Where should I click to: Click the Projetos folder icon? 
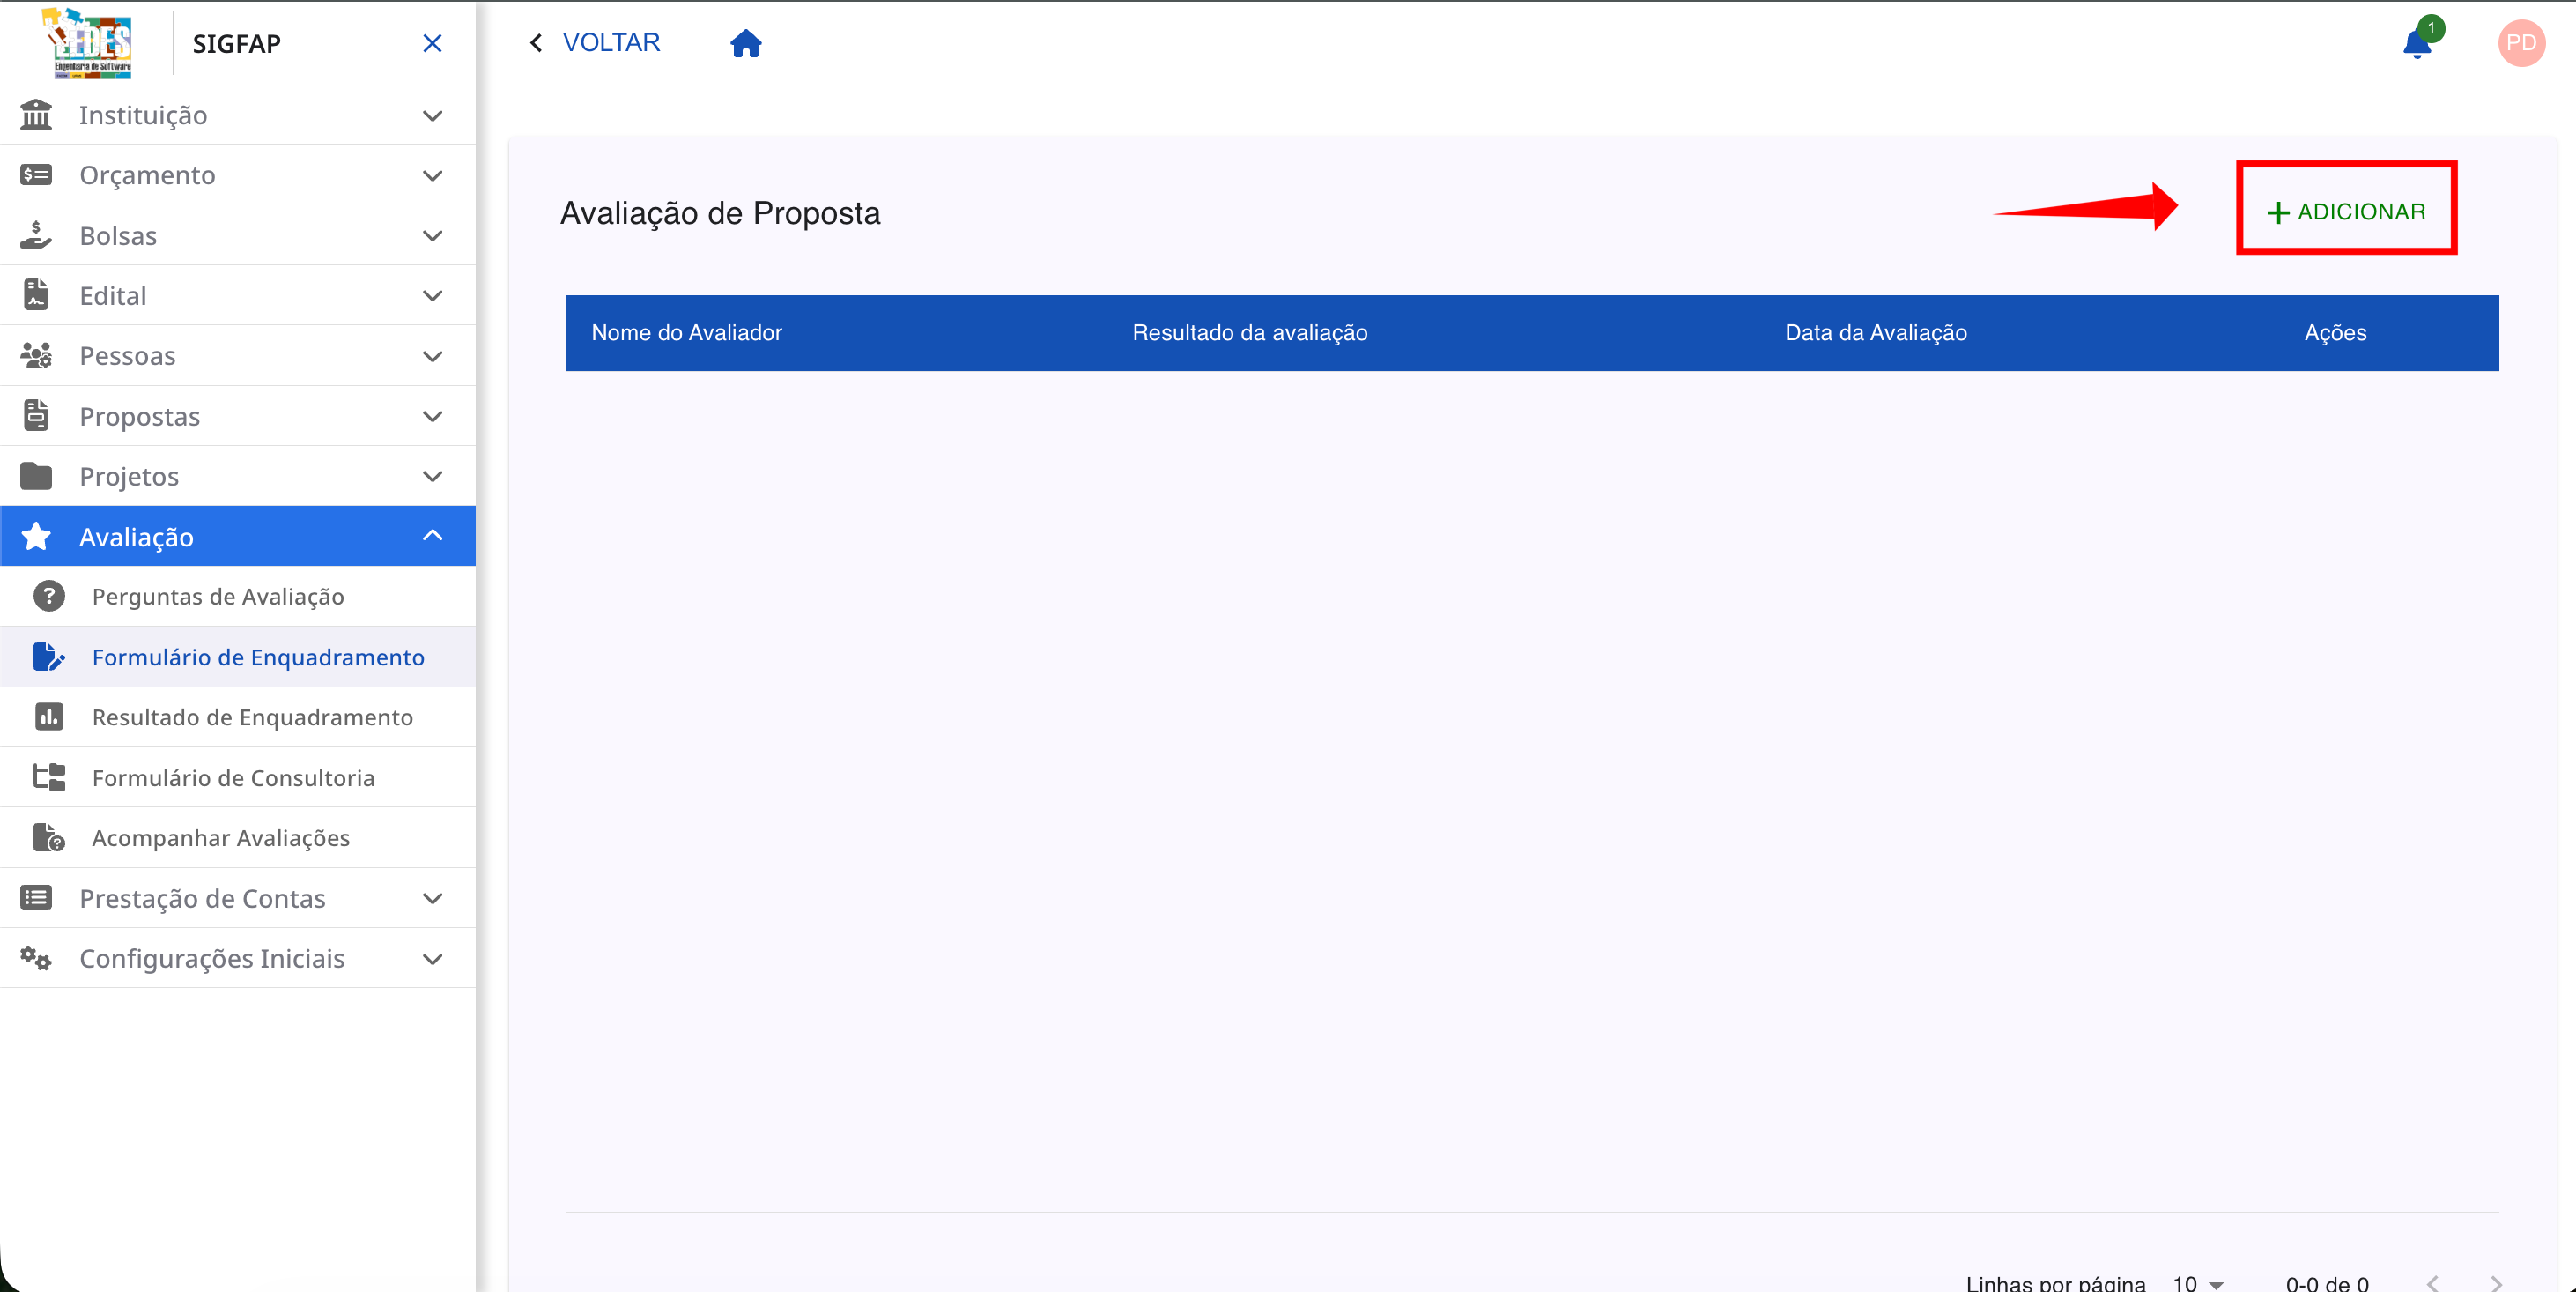37,476
